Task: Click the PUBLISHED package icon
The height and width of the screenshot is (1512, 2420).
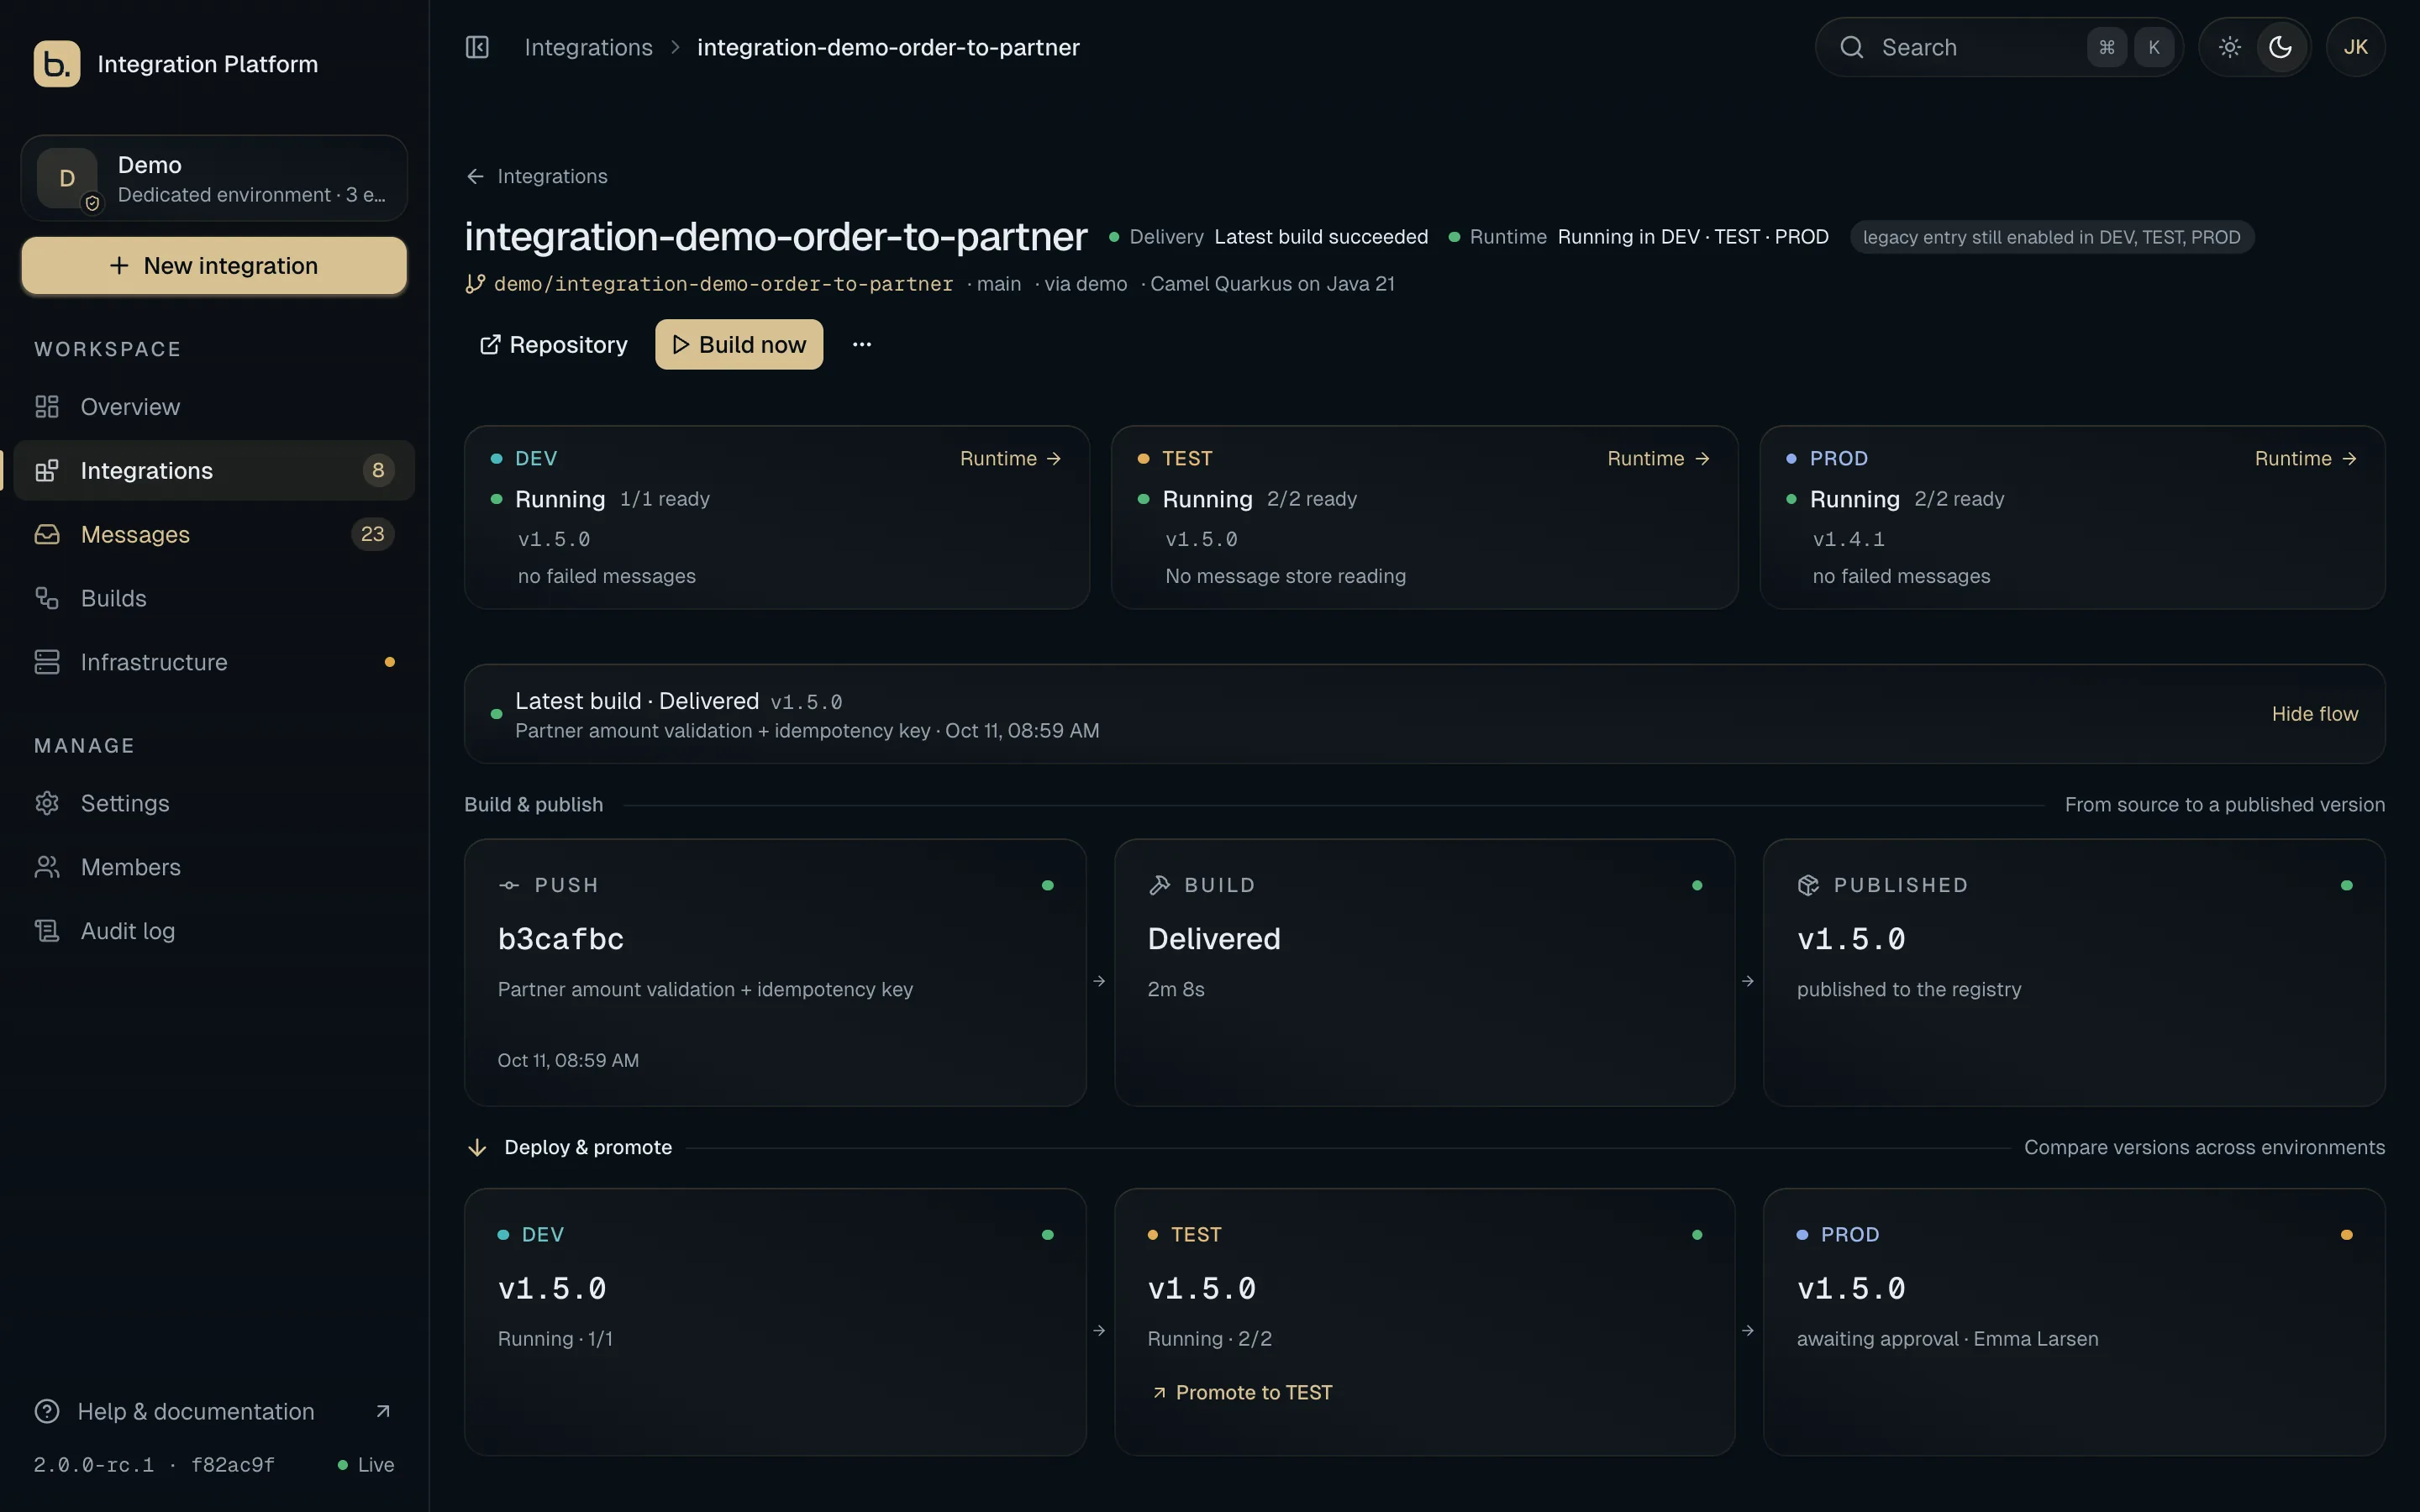Action: pyautogui.click(x=1808, y=885)
